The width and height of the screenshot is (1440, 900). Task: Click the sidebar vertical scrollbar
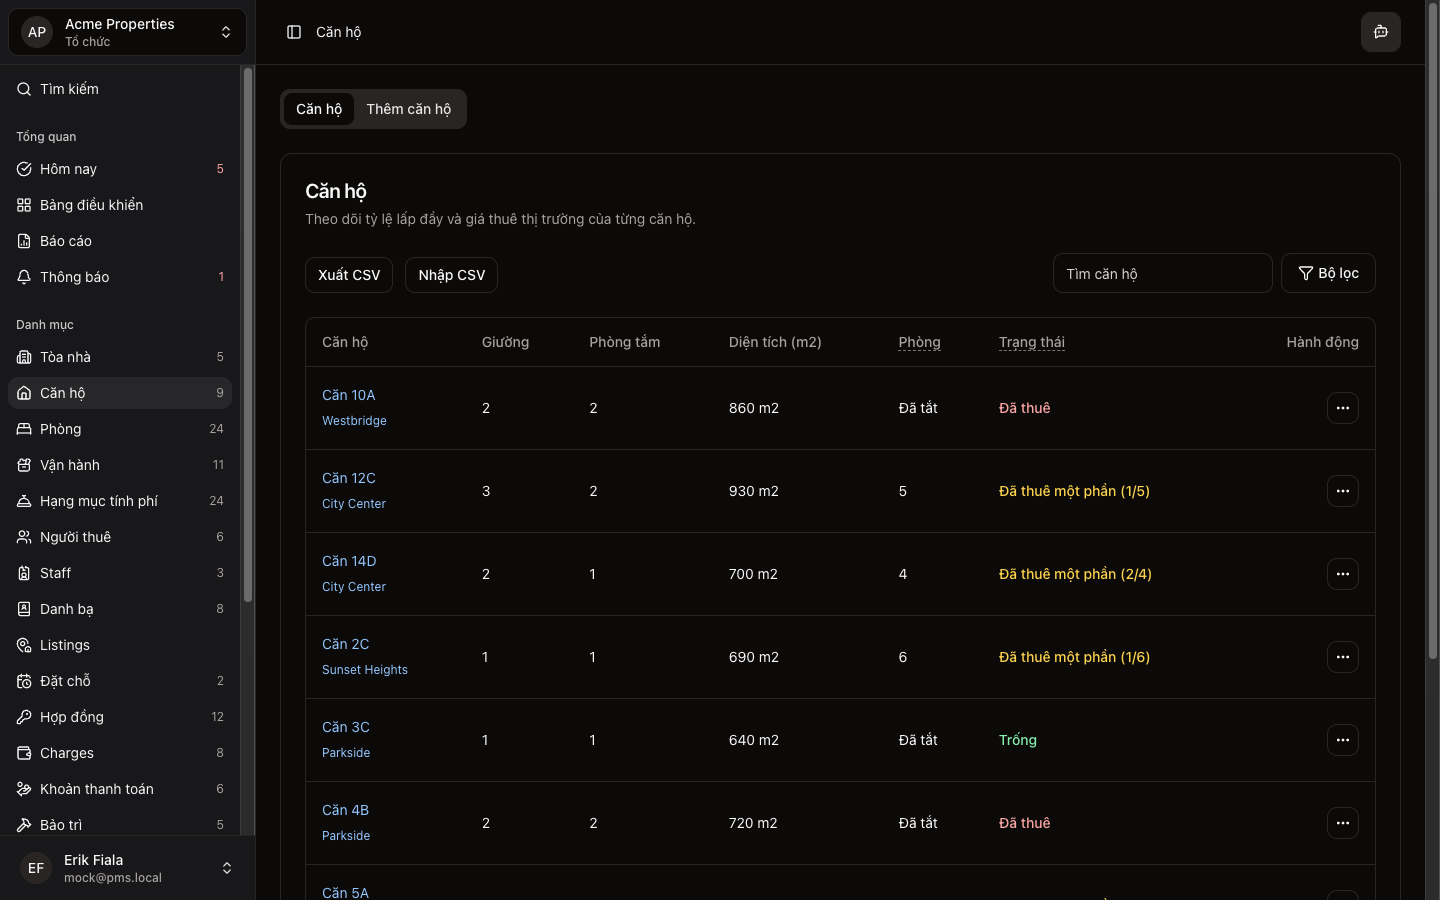248,335
